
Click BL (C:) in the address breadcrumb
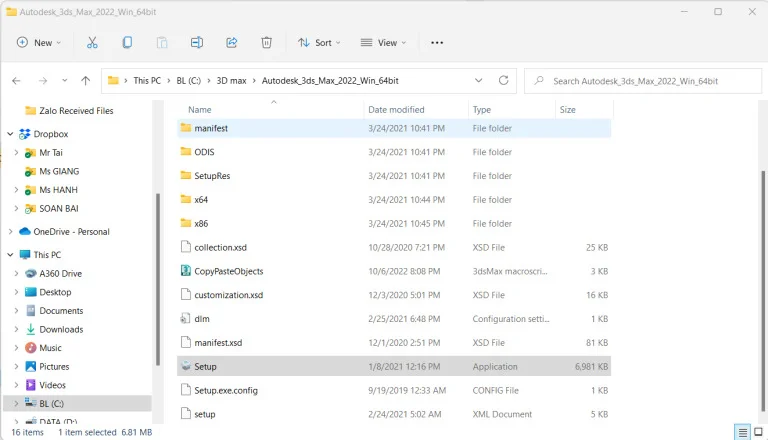(x=189, y=80)
